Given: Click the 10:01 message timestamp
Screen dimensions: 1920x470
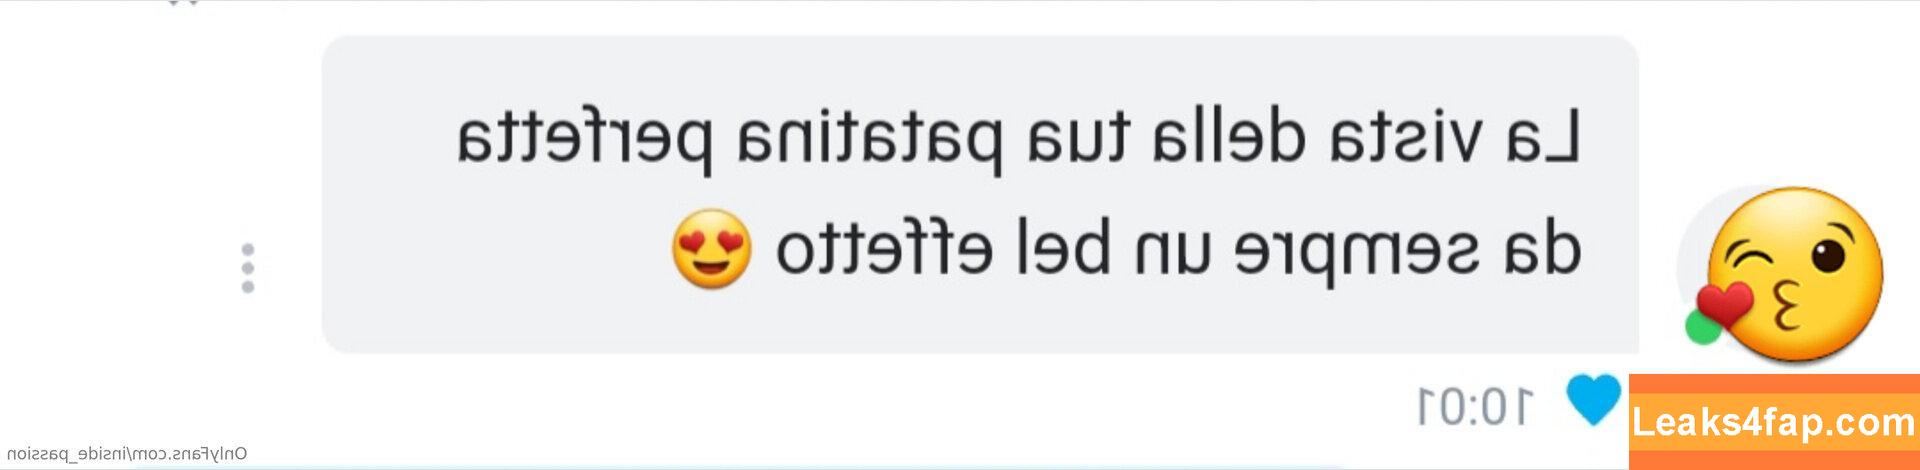Looking at the screenshot, I should 1475,406.
